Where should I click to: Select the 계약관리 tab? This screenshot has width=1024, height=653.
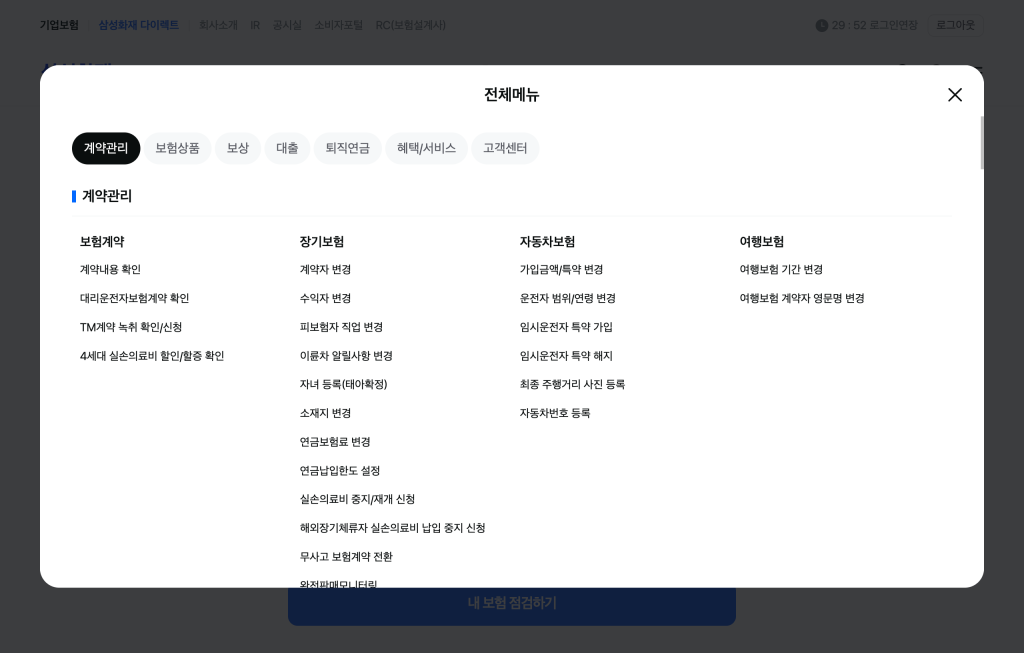pyautogui.click(x=106, y=148)
